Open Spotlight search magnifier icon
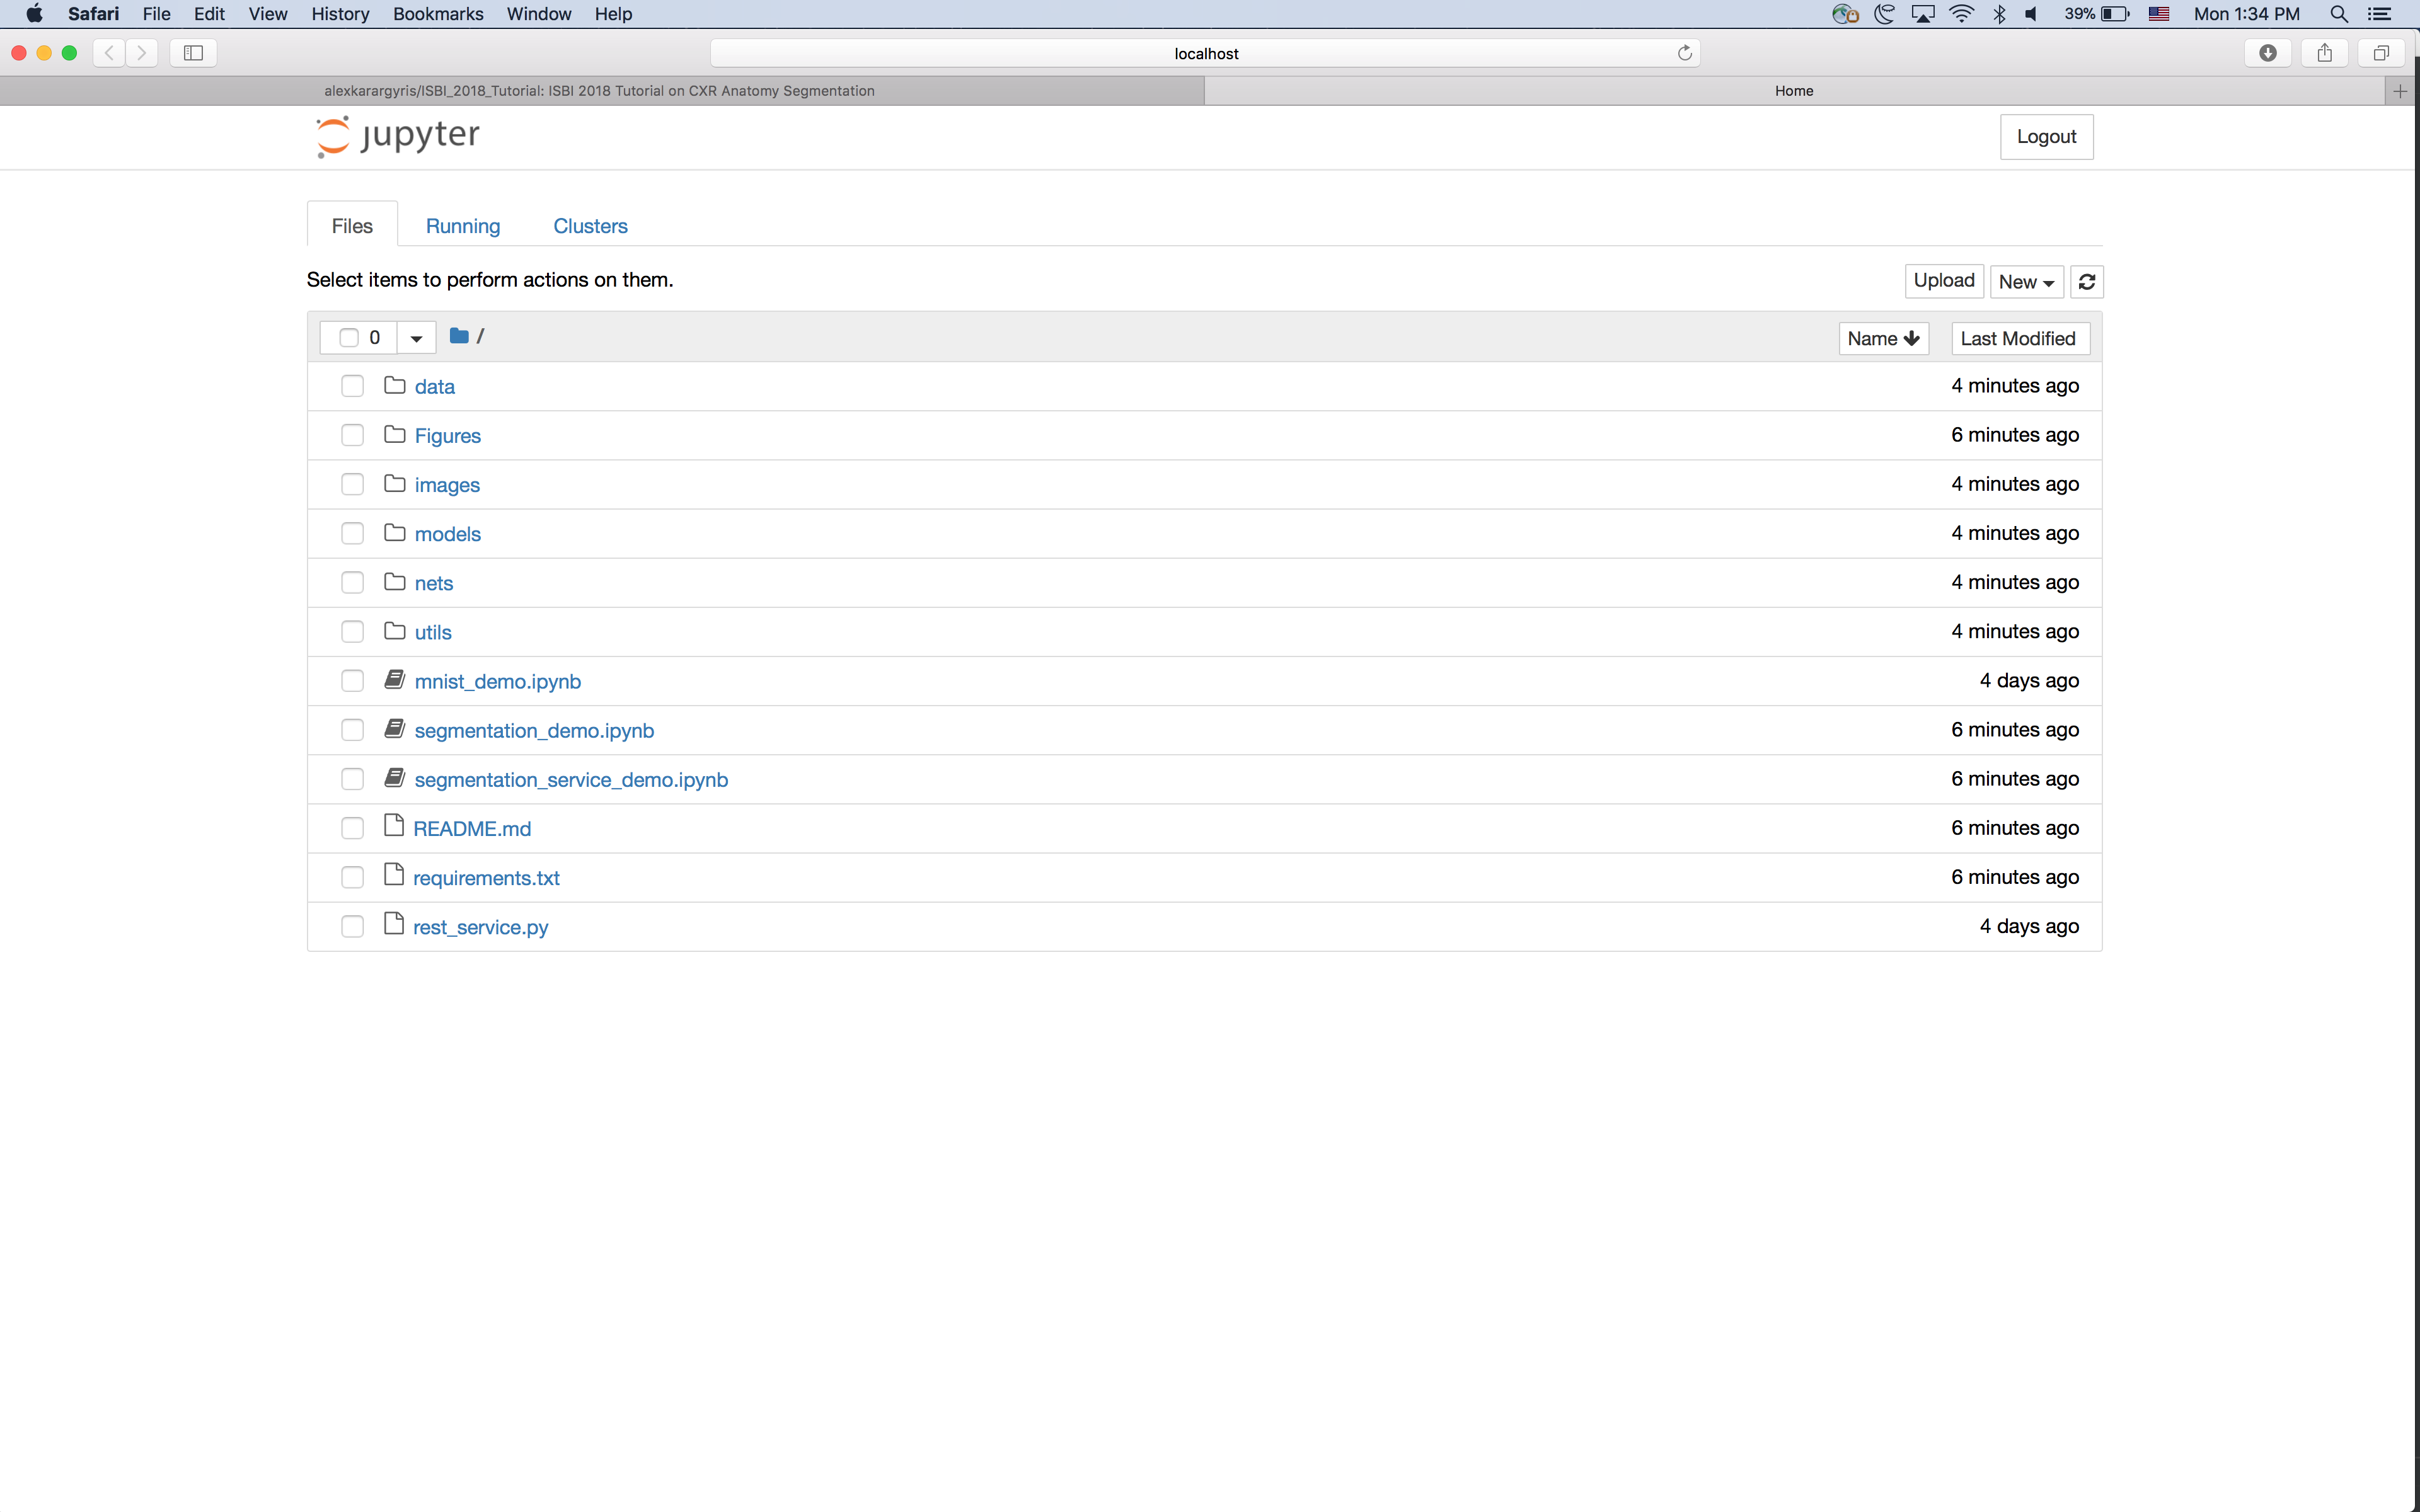Image resolution: width=2420 pixels, height=1512 pixels. click(2338, 14)
